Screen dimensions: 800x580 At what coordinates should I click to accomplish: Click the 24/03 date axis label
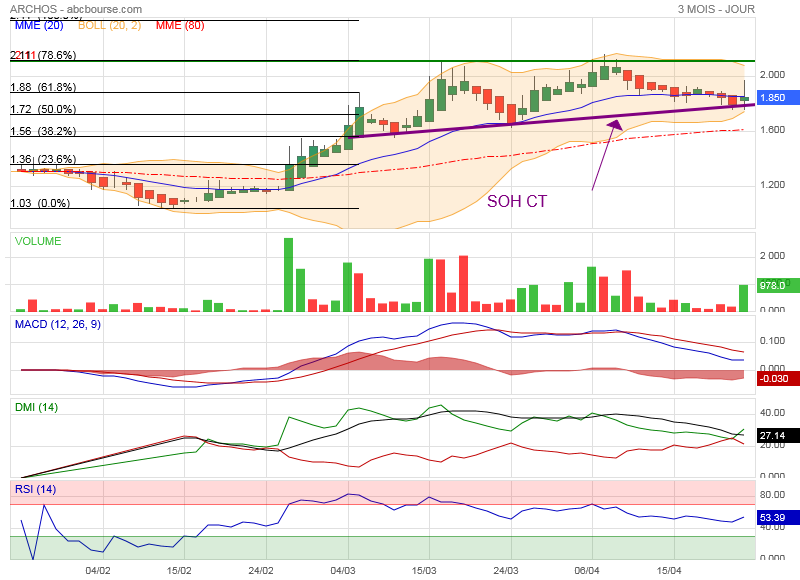pos(506,570)
